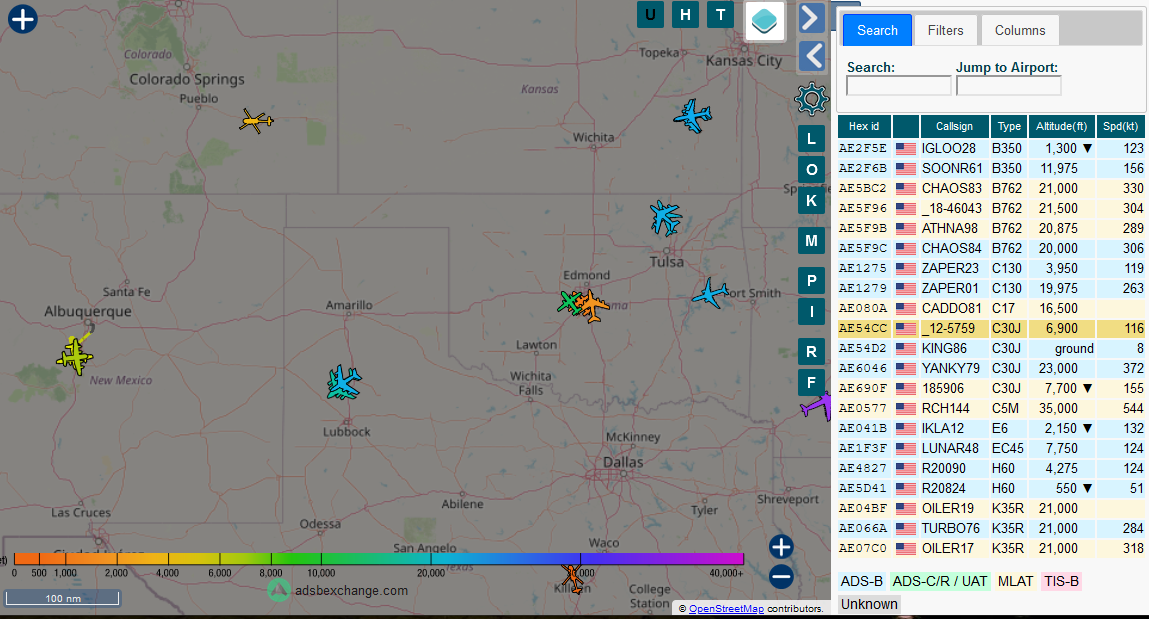Select row with callsign CADDO81

pyautogui.click(x=991, y=308)
